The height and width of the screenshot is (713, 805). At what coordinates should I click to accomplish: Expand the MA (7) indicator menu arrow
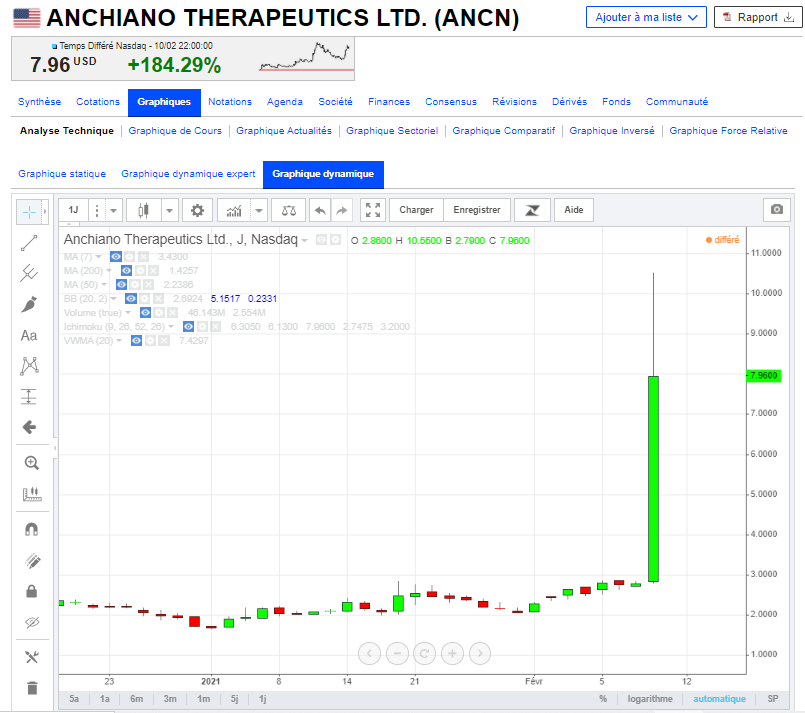point(98,257)
